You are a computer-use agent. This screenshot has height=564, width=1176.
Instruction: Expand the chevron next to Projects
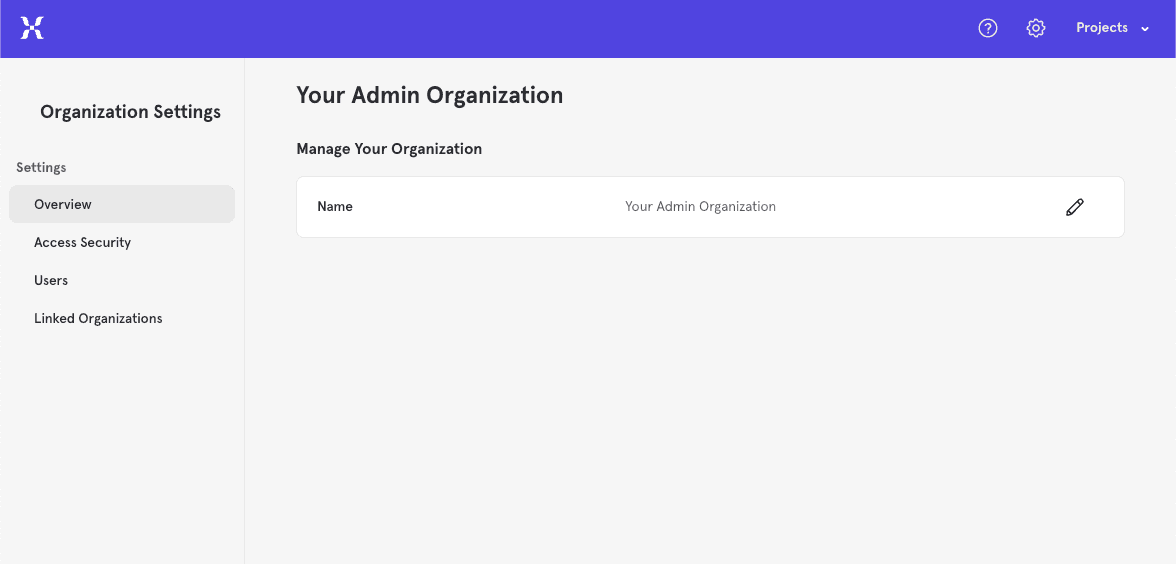pyautogui.click(x=1145, y=29)
